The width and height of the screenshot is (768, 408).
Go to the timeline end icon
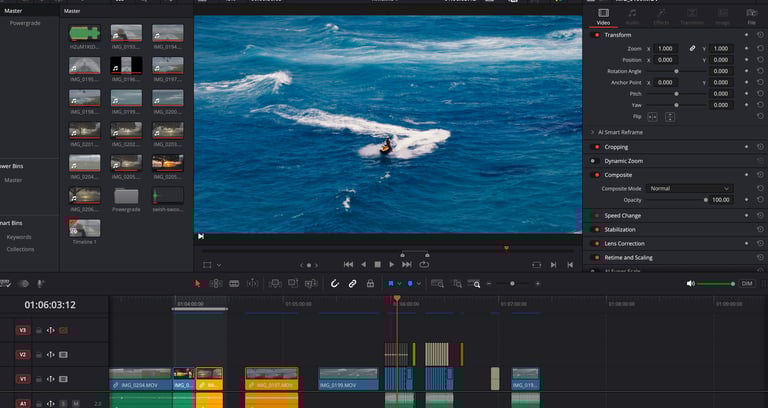[x=570, y=264]
